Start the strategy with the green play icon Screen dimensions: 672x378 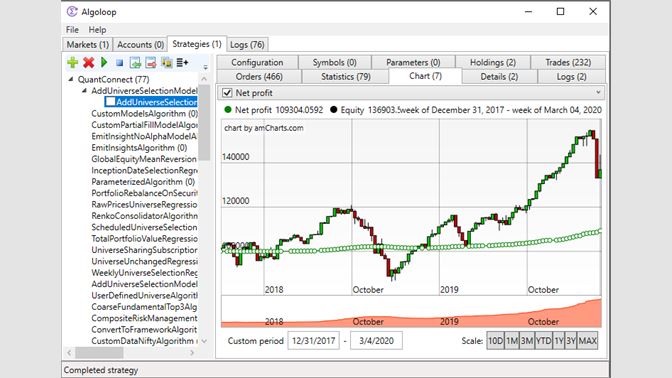coord(104,63)
